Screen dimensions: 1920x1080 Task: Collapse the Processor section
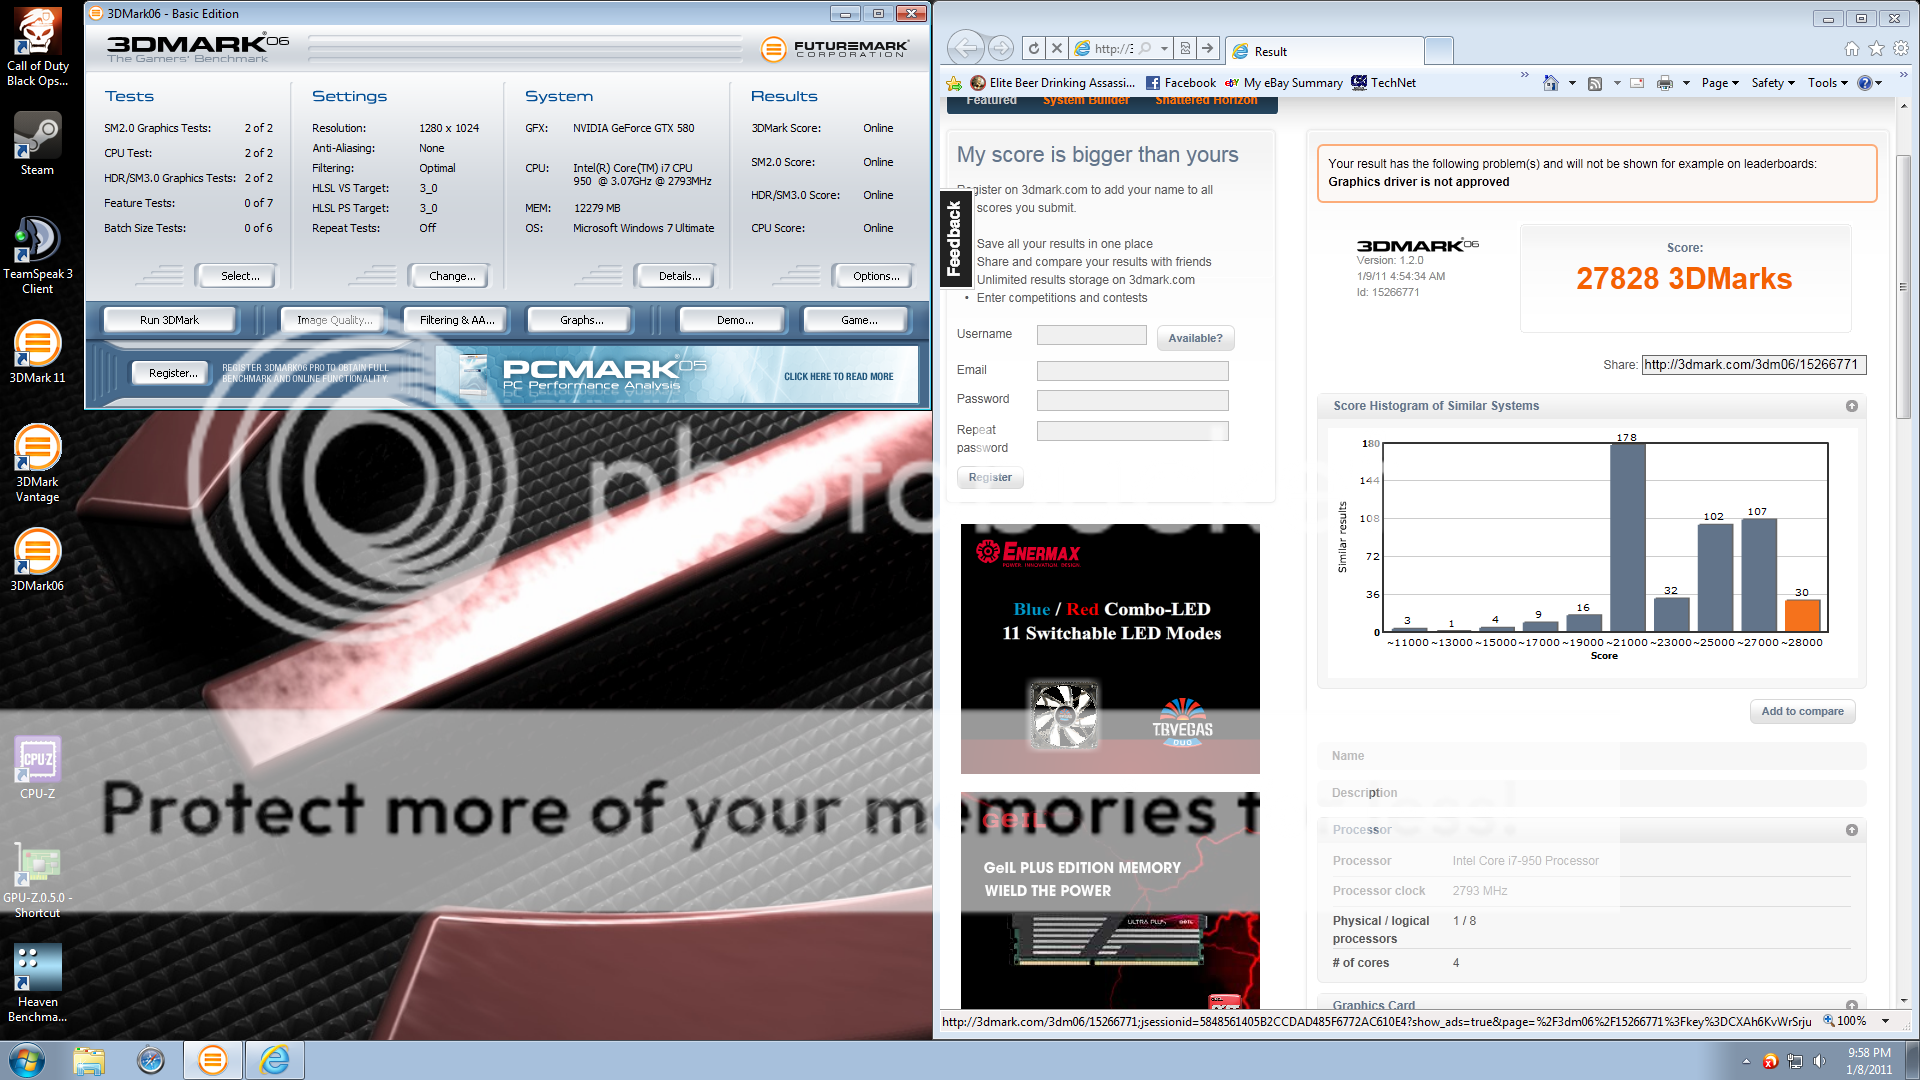coord(1851,830)
